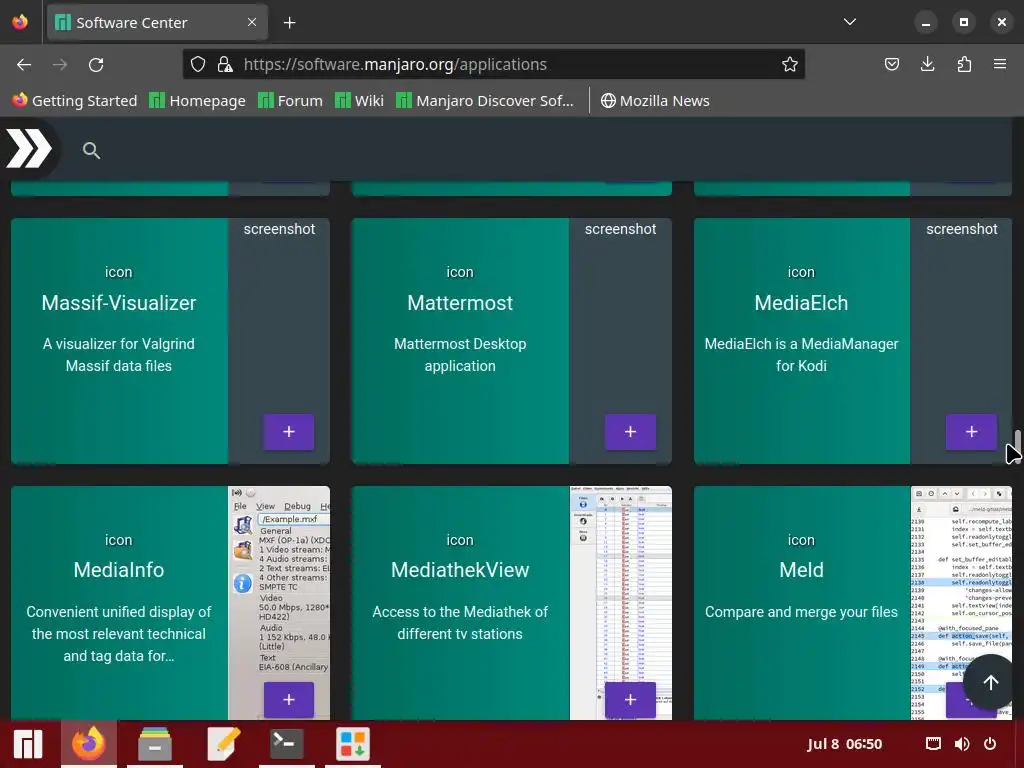1024x768 pixels.
Task: Select the Software Center tab
Action: click(x=157, y=23)
